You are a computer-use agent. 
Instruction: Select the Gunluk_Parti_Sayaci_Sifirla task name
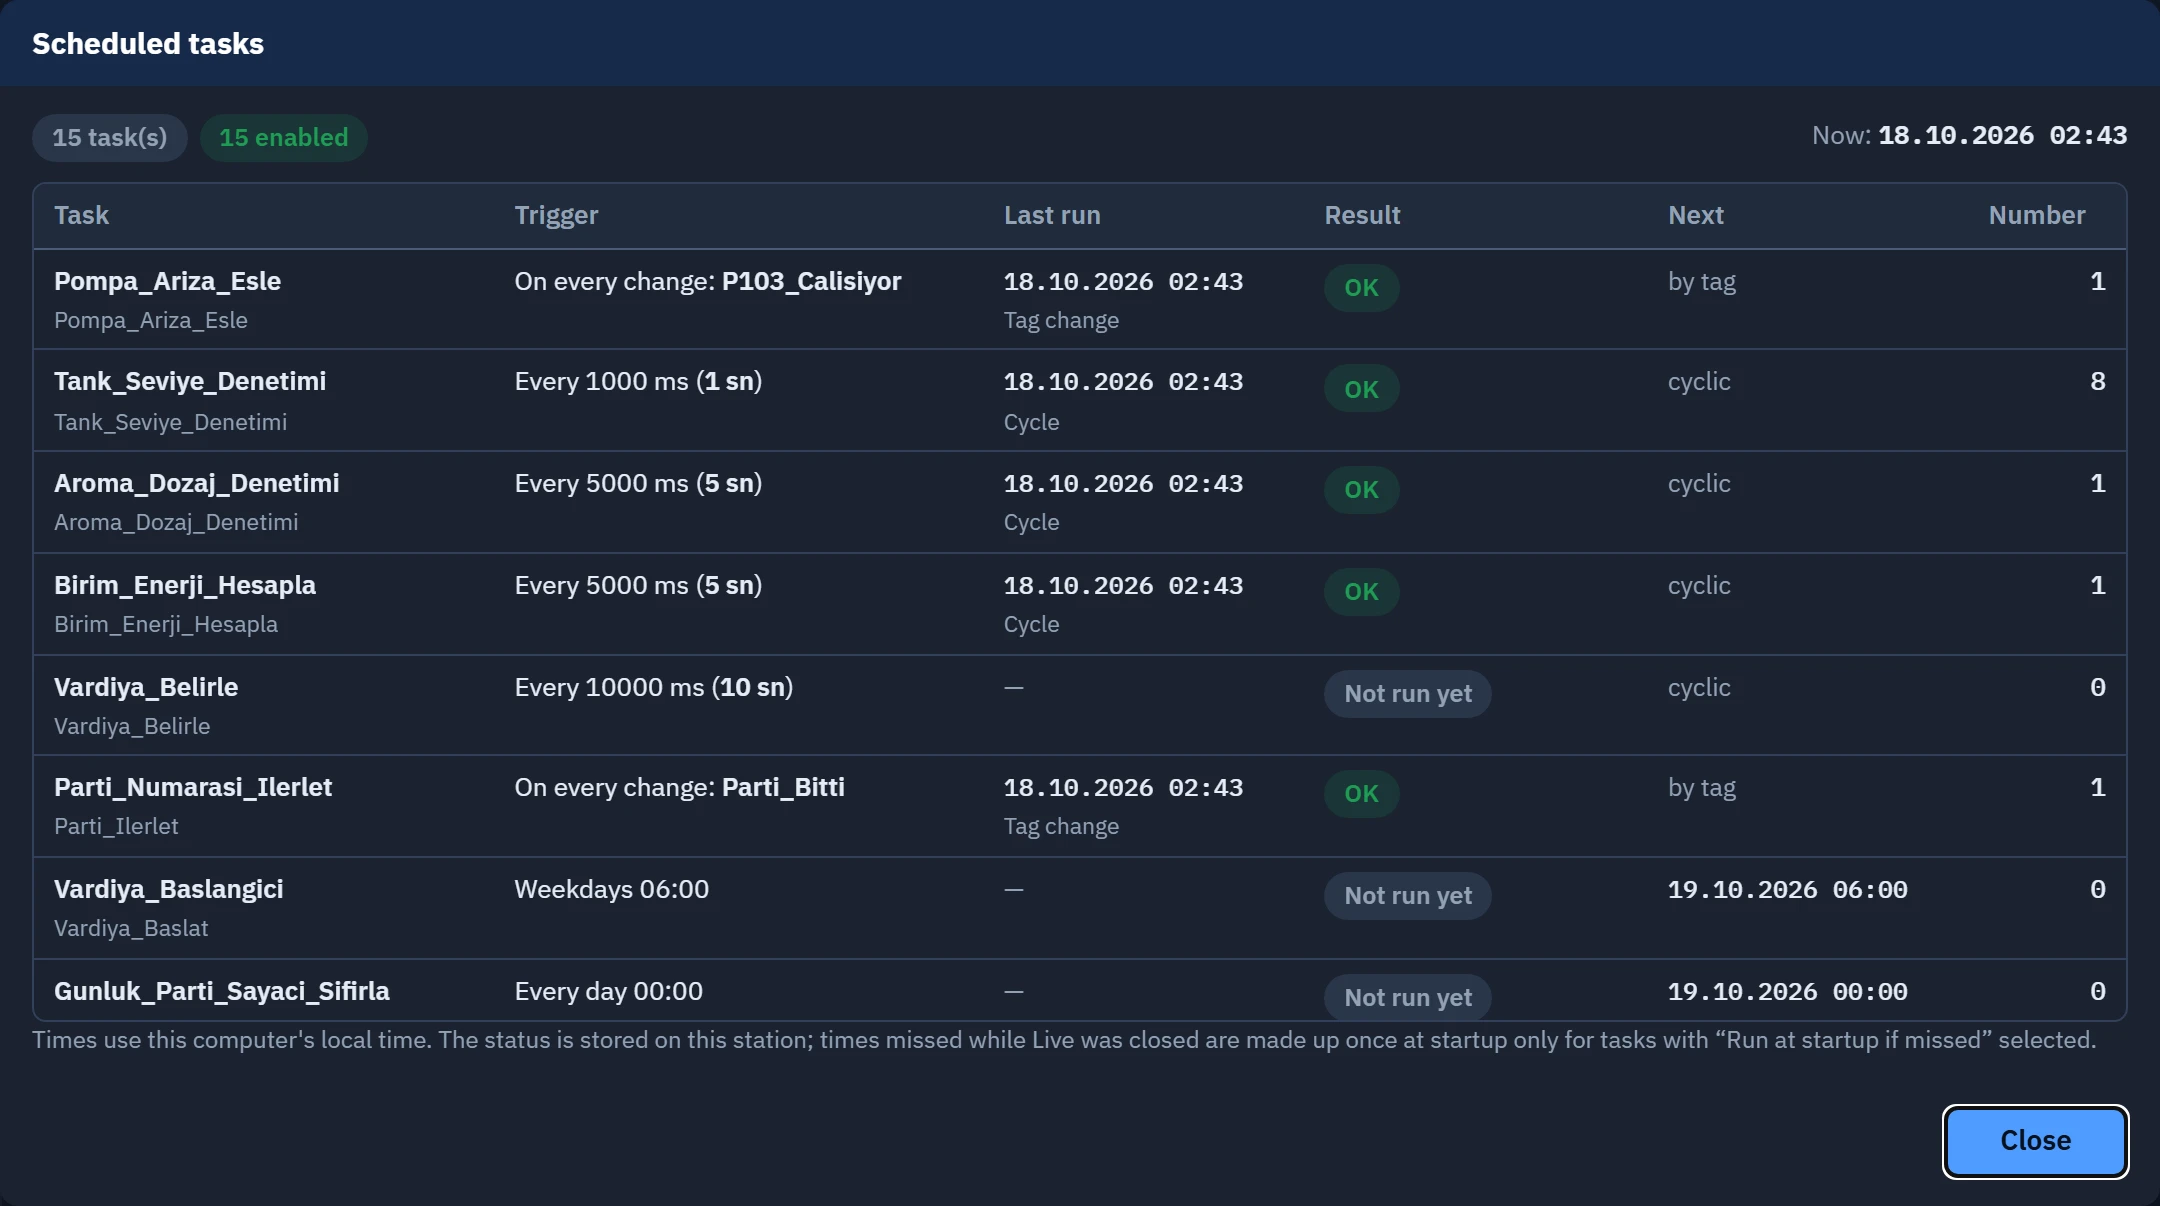pyautogui.click(x=222, y=991)
